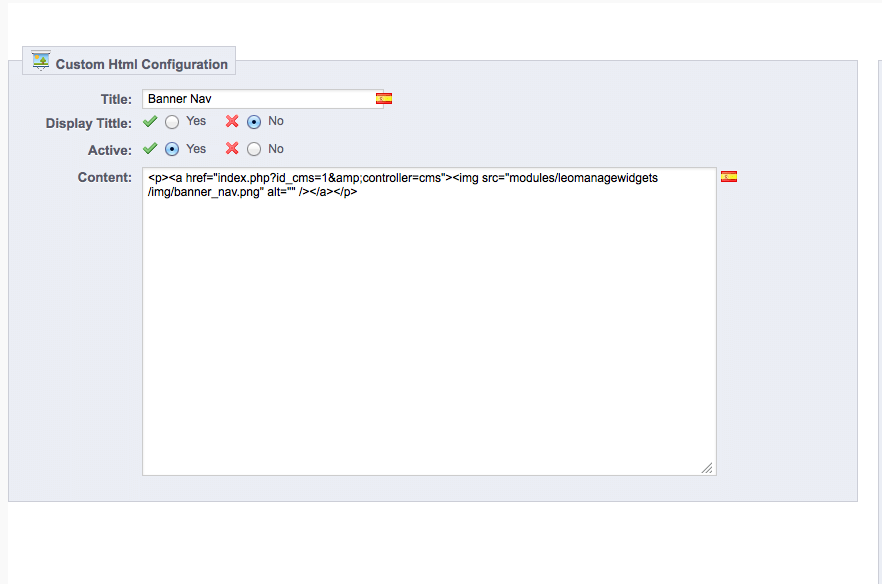
Task: Click the Yes label of Display Tittle
Action: [196, 121]
